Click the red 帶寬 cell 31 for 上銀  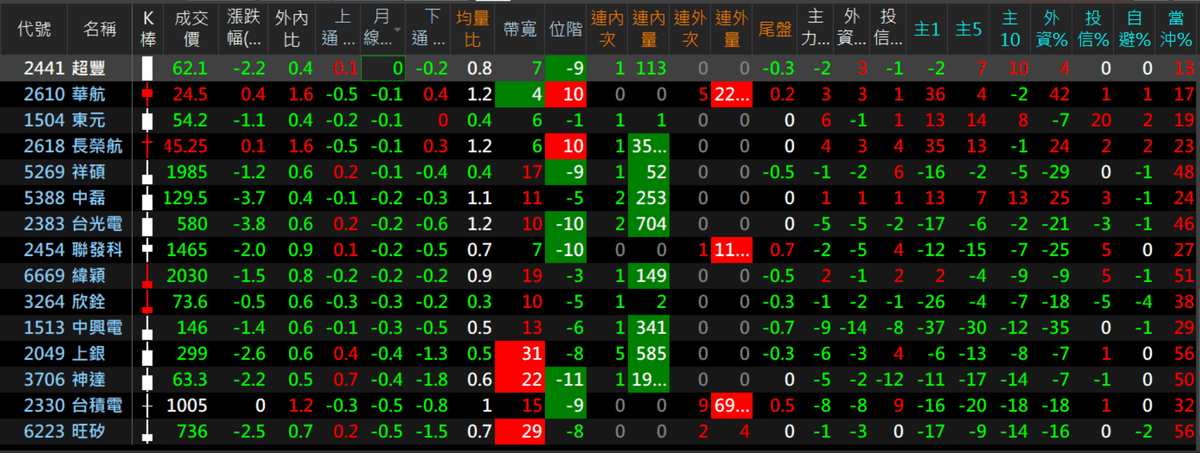click(x=519, y=353)
